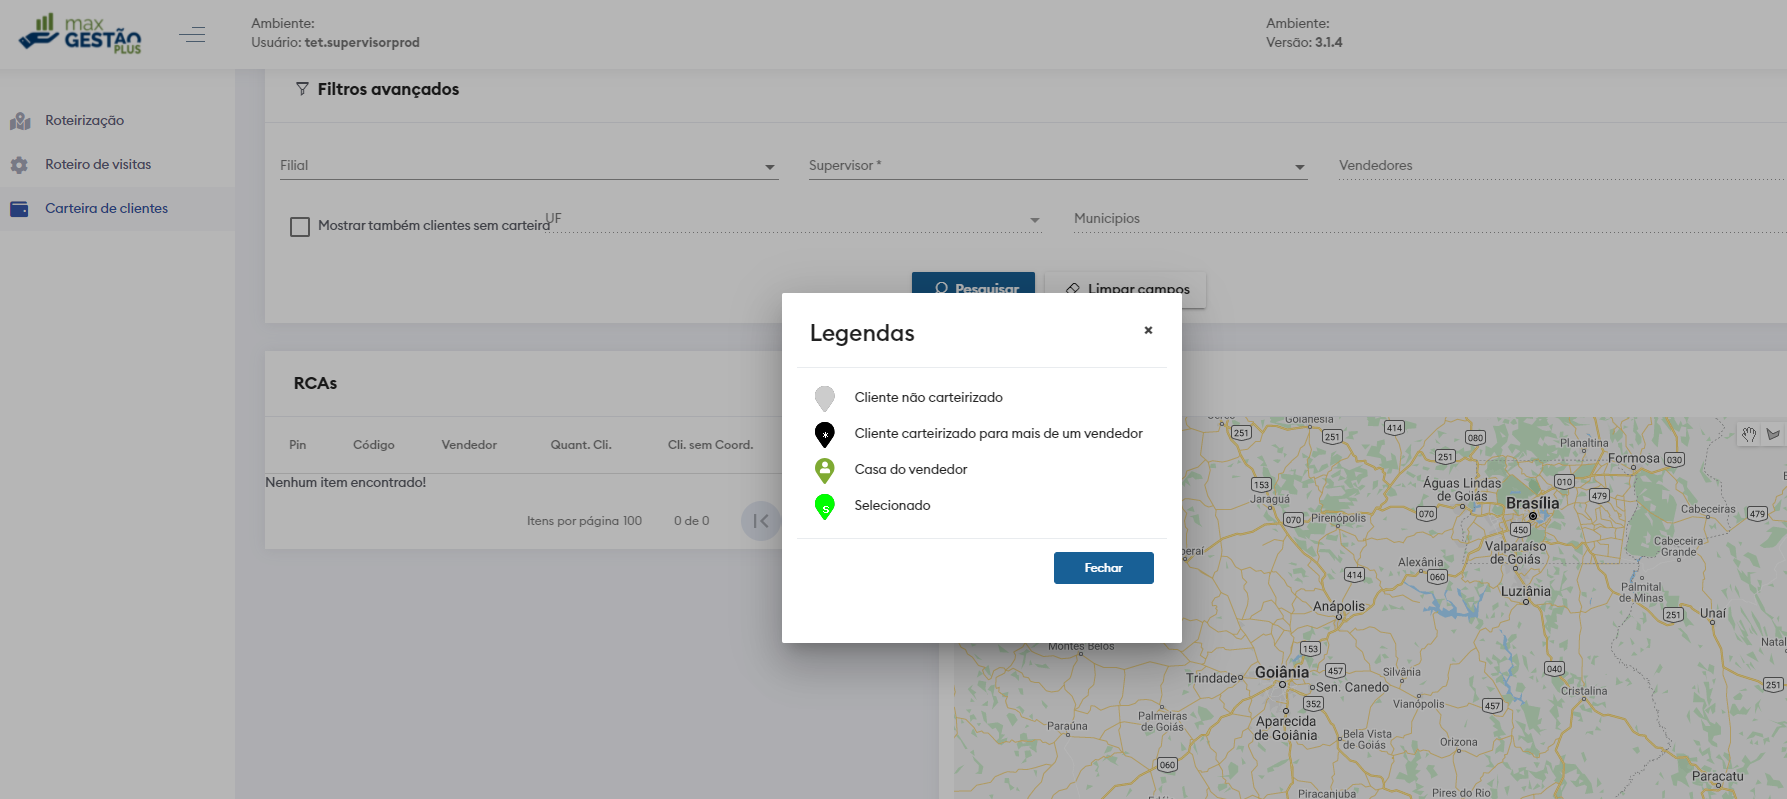Click the bright green Selecionado pin
The width and height of the screenshot is (1787, 799).
[x=824, y=506]
